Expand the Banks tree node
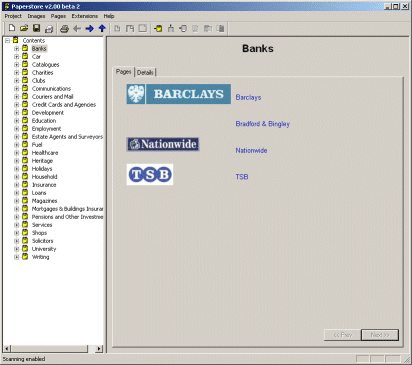412x365 pixels. coord(16,49)
